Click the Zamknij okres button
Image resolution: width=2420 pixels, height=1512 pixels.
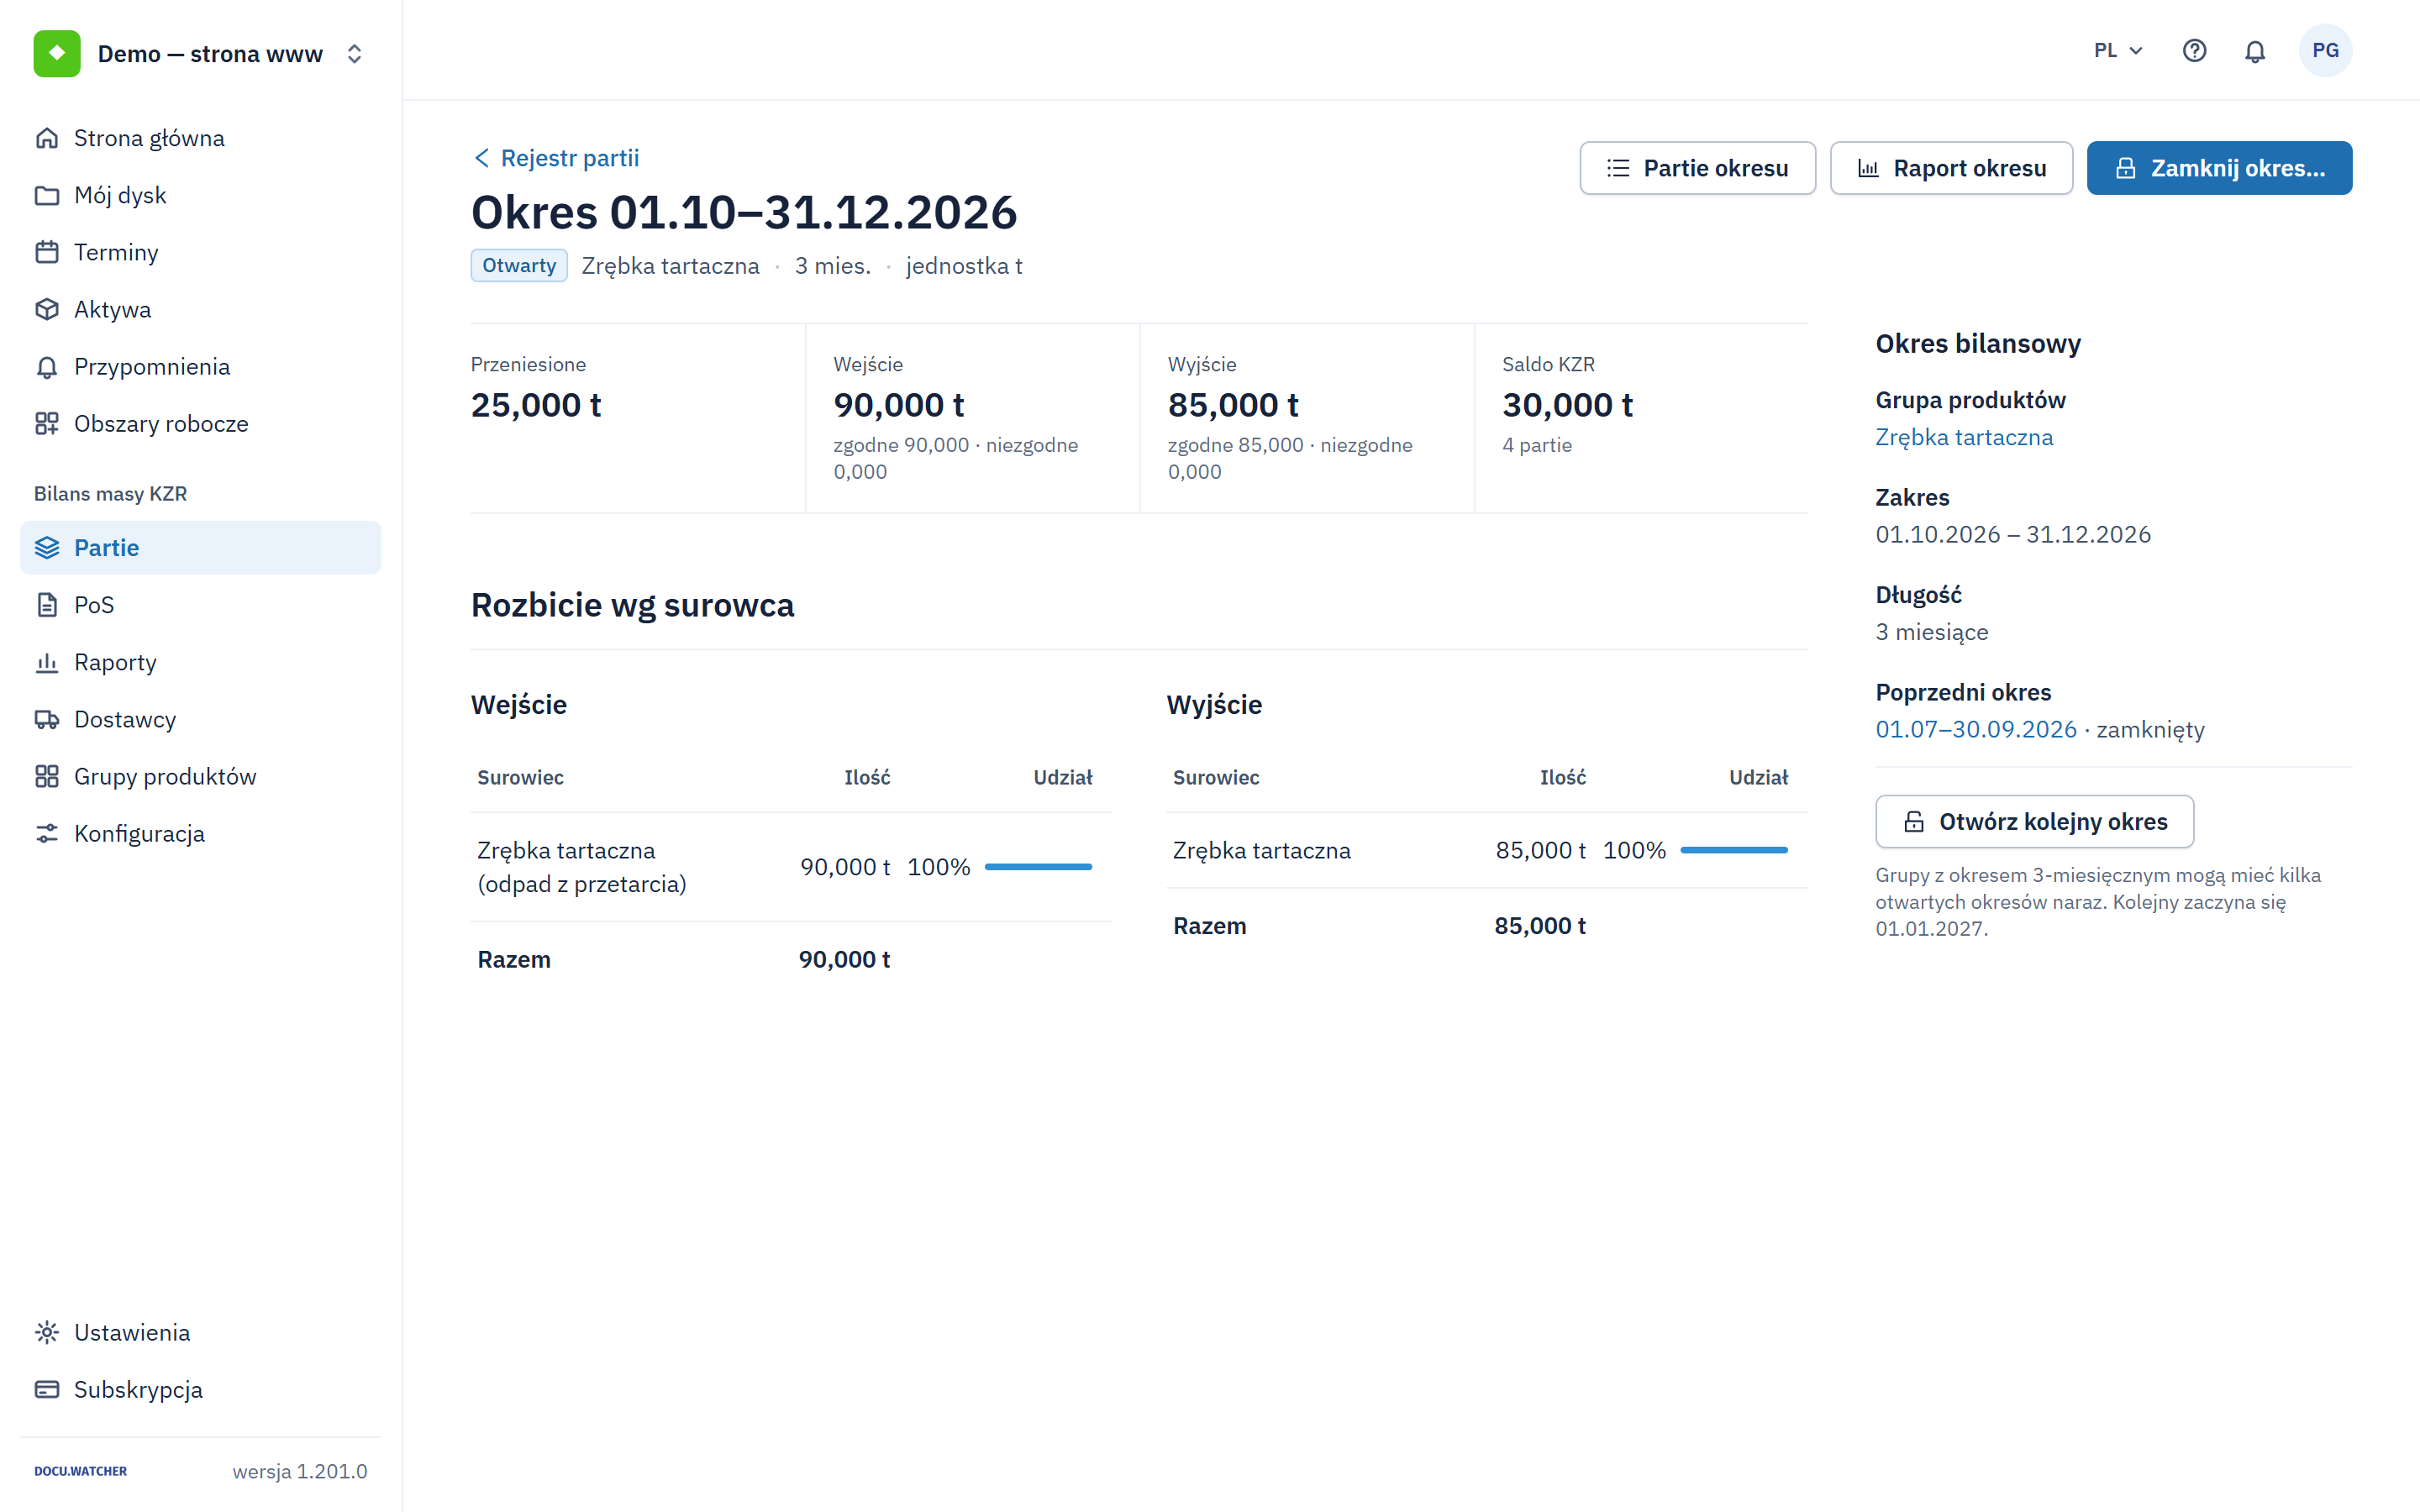(2219, 168)
